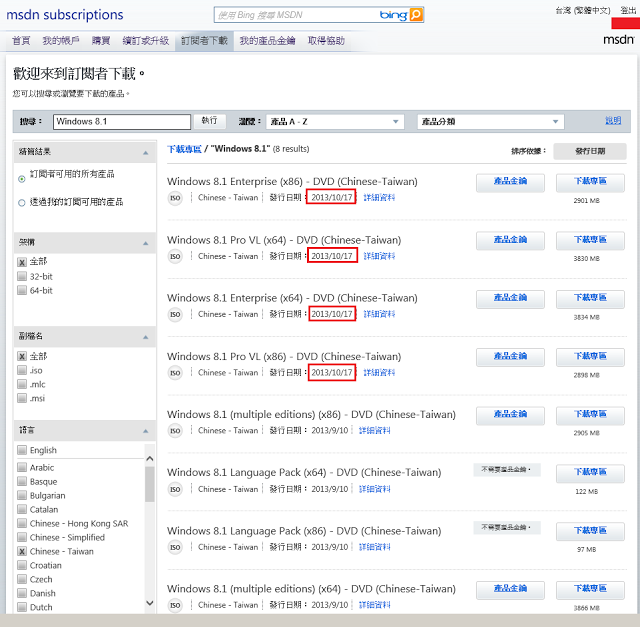
Task: Check the 32-bit architecture checkbox
Action: pyautogui.click(x=22, y=276)
